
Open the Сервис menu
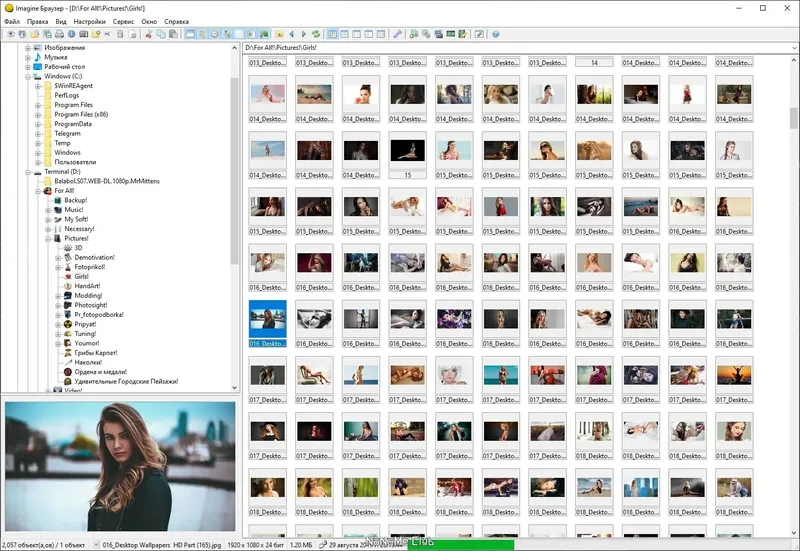(123, 21)
